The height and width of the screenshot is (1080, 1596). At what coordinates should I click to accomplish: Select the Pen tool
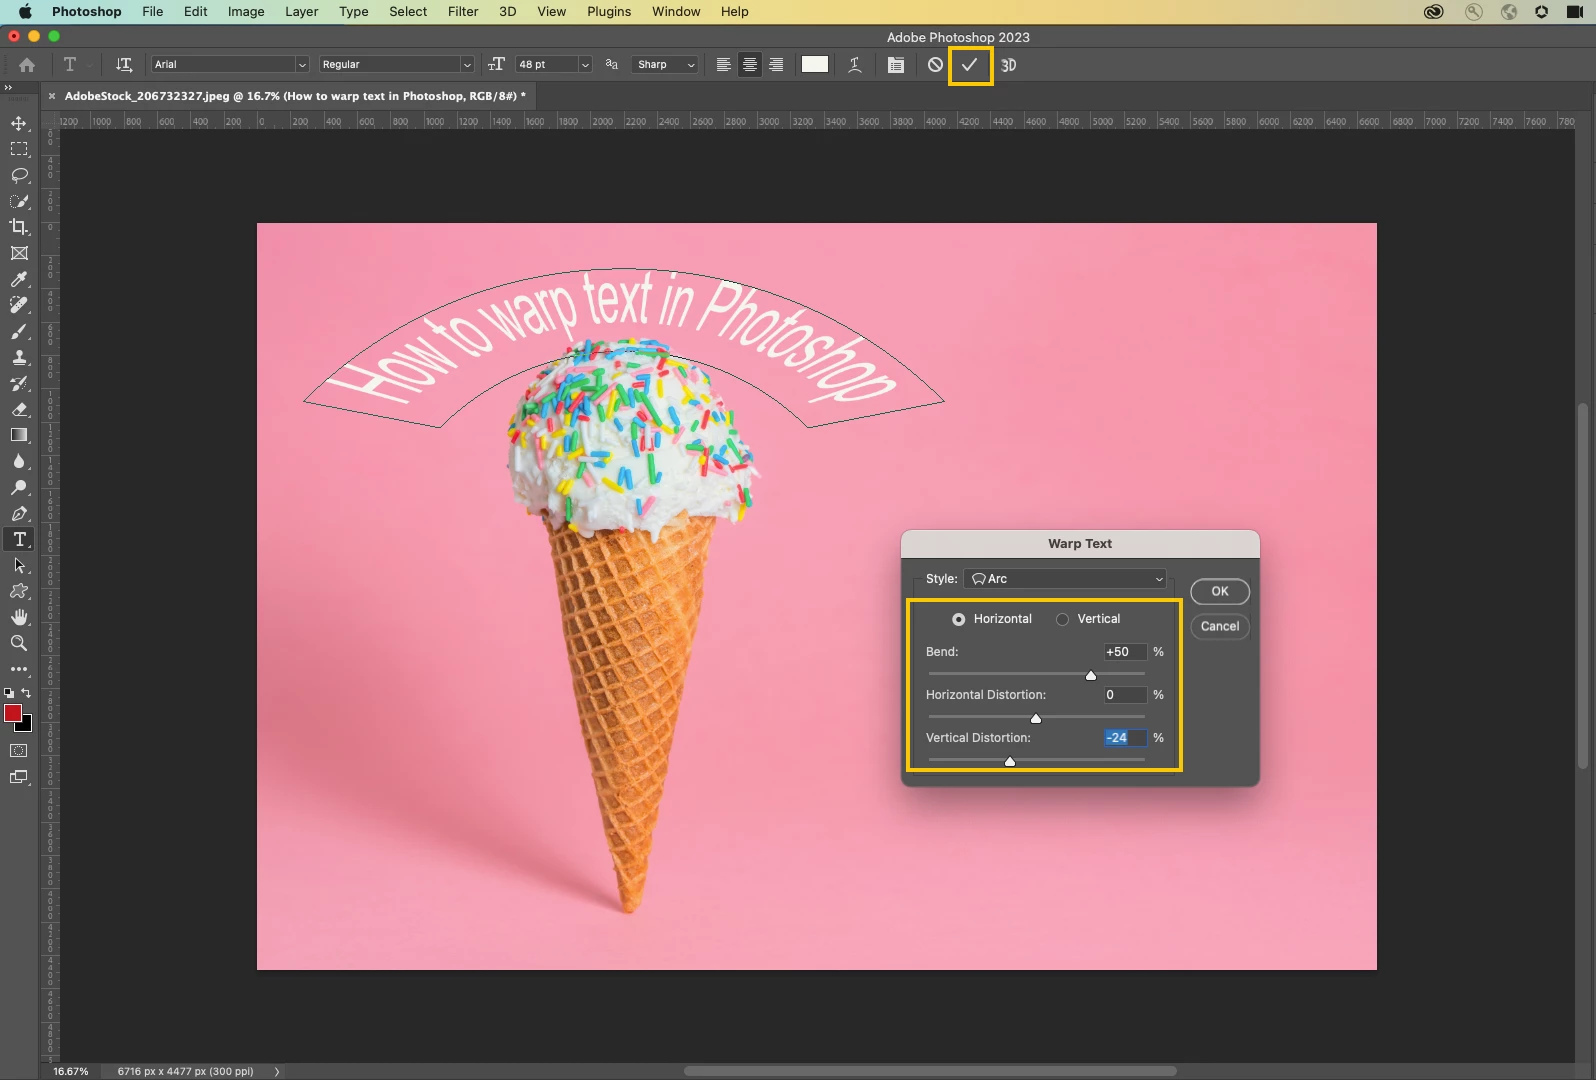tap(19, 513)
